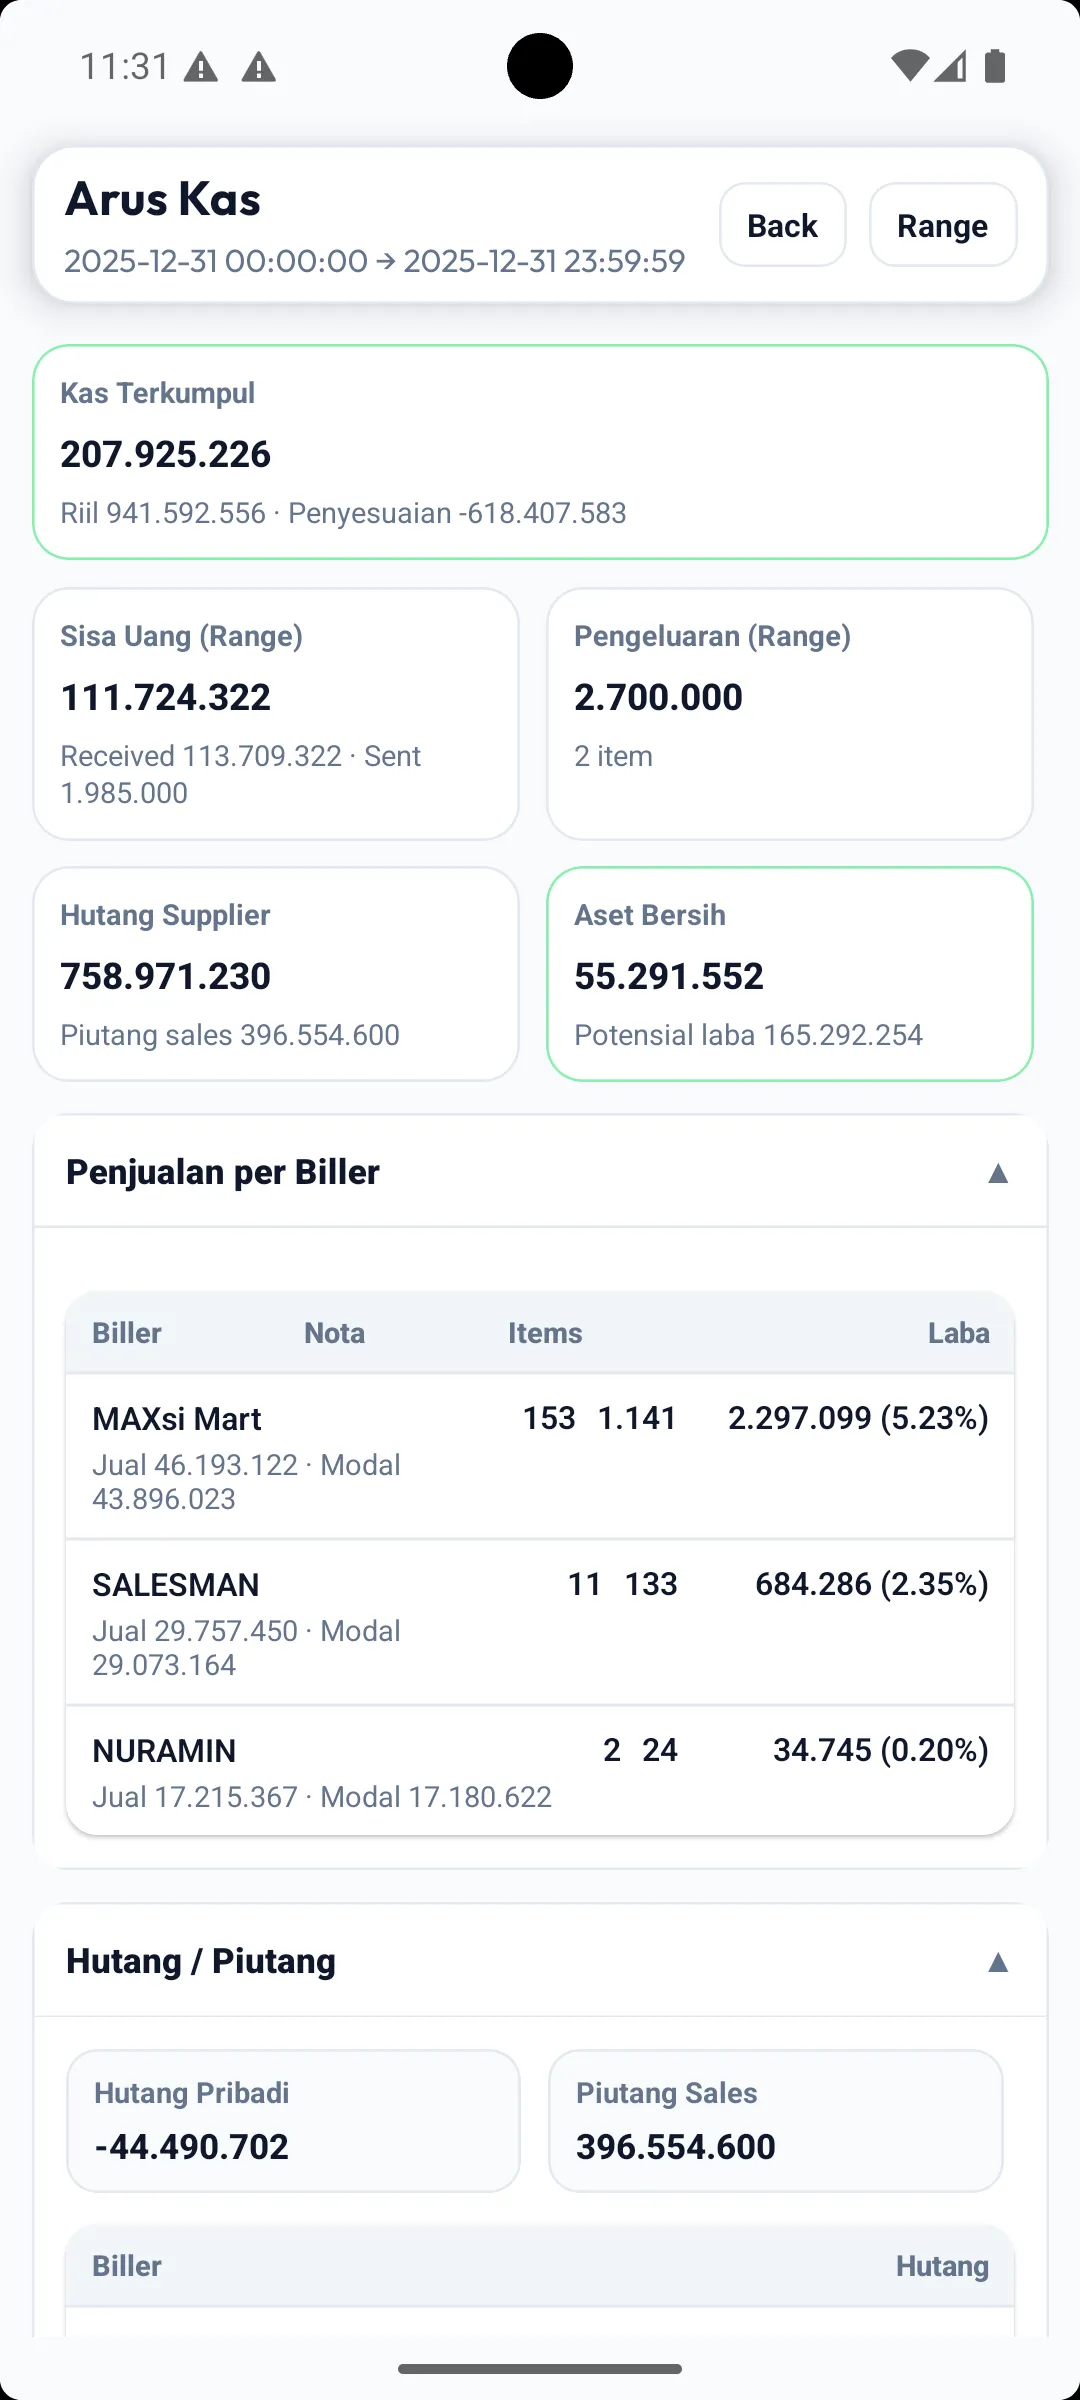Open the Kas Terkumpul card

tap(540, 452)
